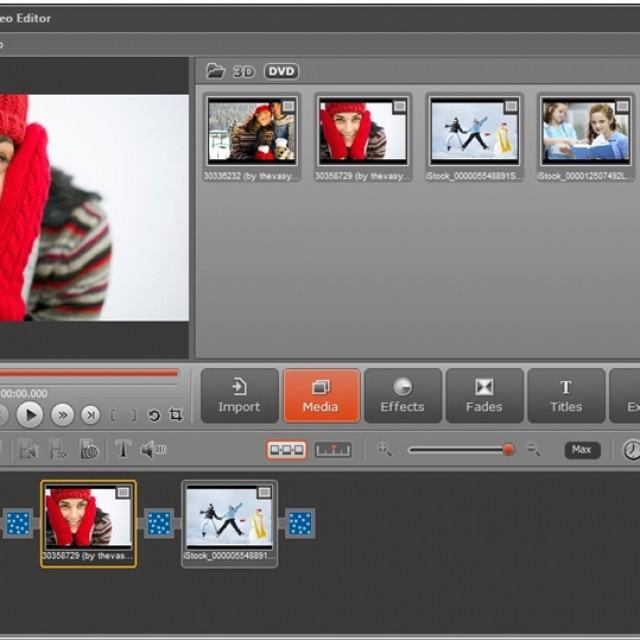The height and width of the screenshot is (640, 640).
Task: Switch to storyboard view mode
Action: point(287,450)
